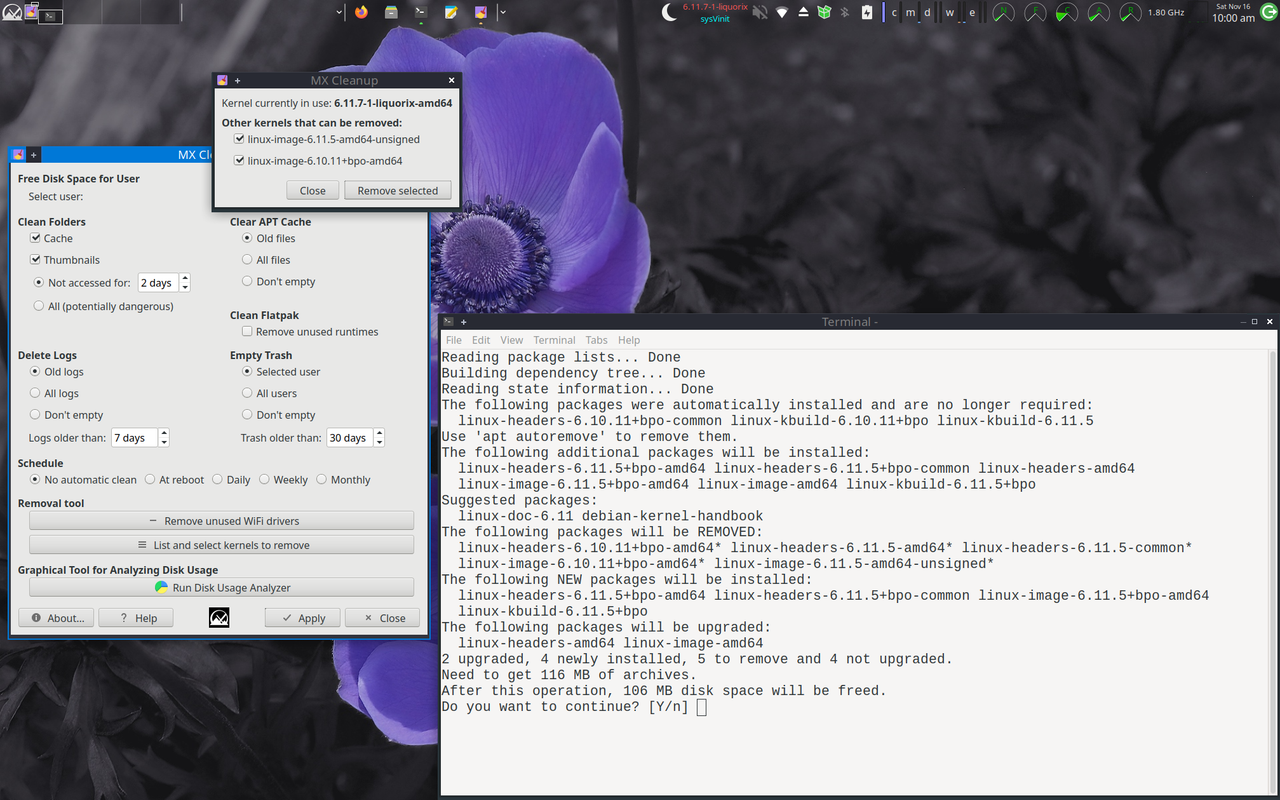The height and width of the screenshot is (800, 1280).
Task: Click the MX Cleanup logo between Help and Apply
Action: click(x=218, y=617)
